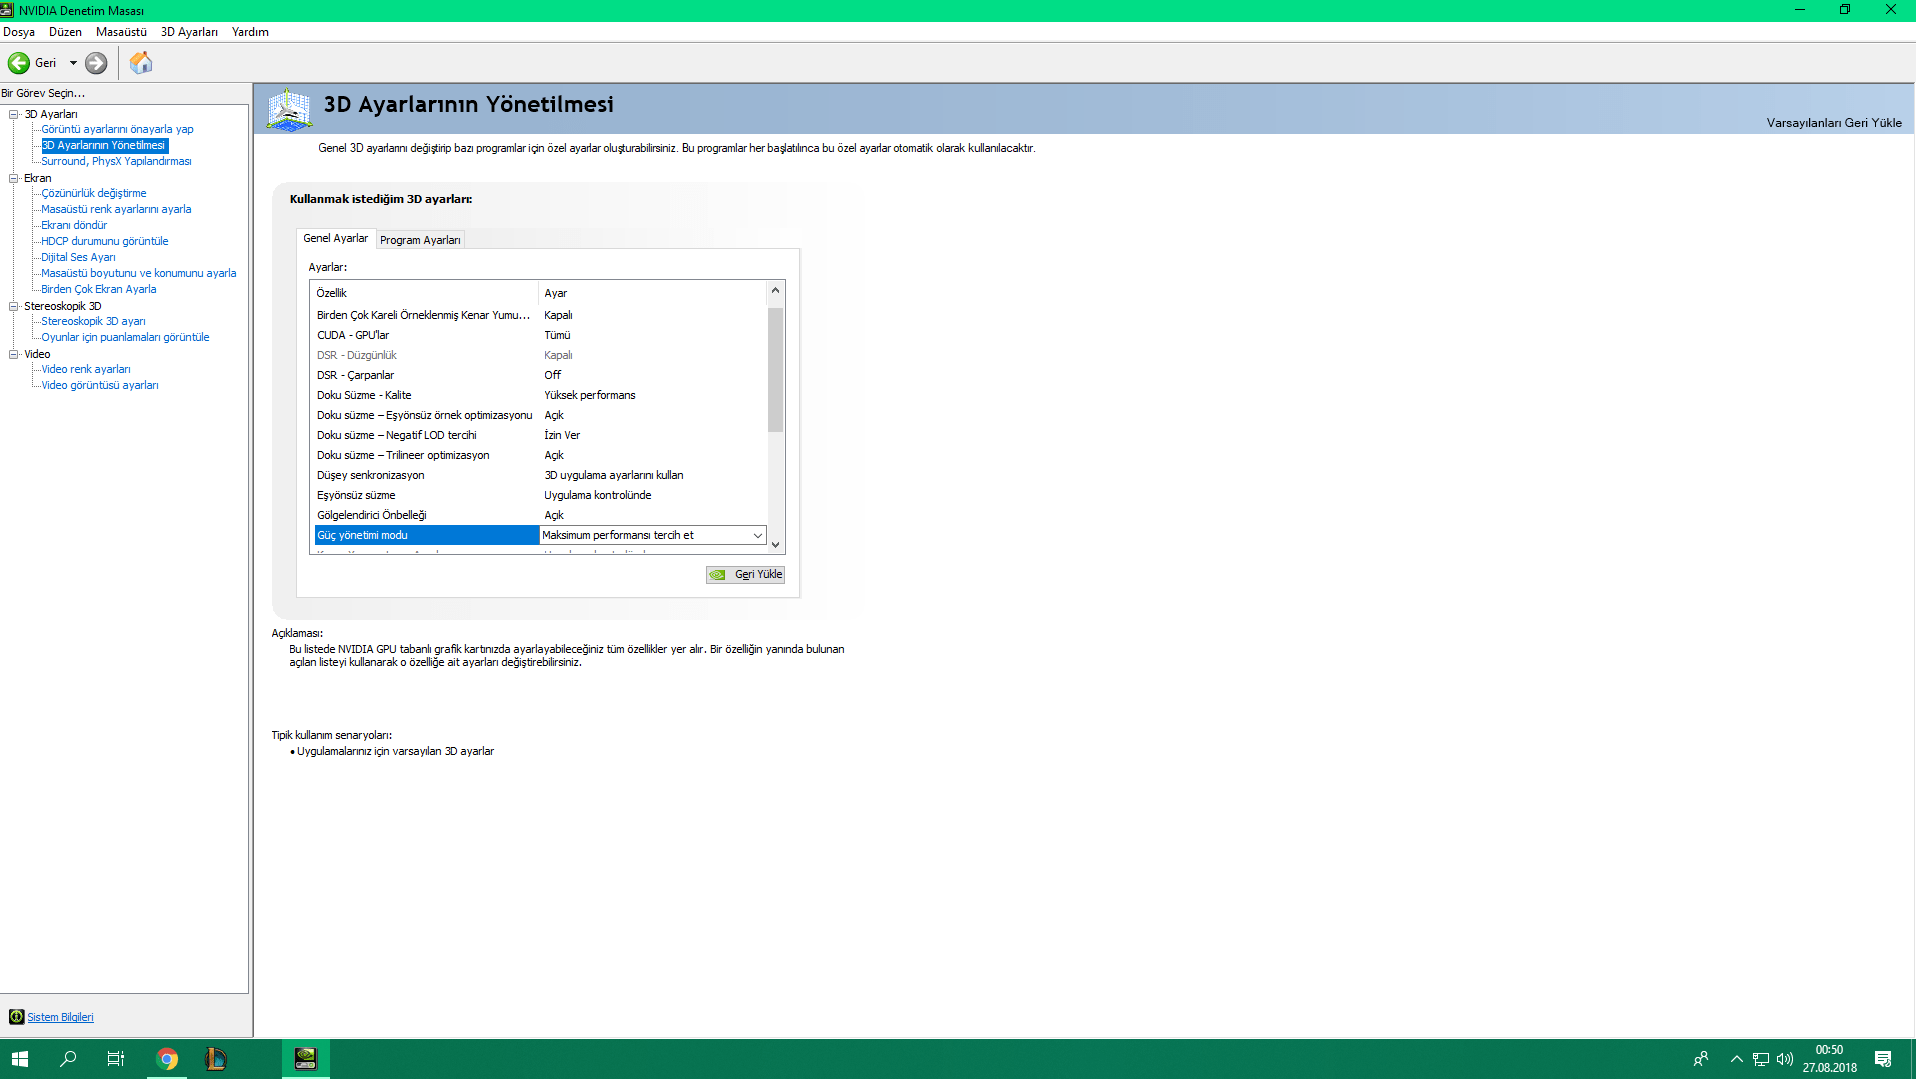Click the forward navigation arrow

click(x=96, y=63)
